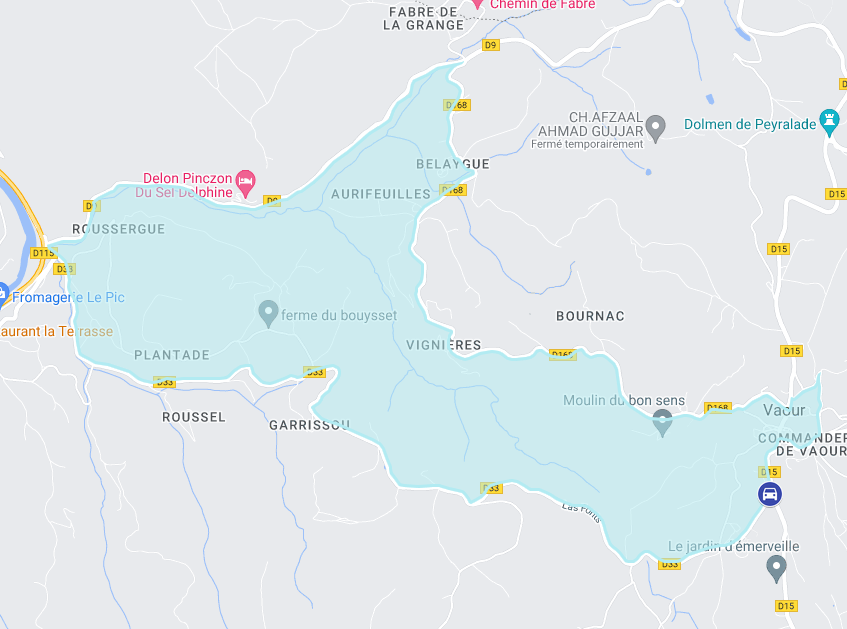The height and width of the screenshot is (629, 847).
Task: Click the FABRE DE LA GRANGE label
Action: [x=424, y=18]
